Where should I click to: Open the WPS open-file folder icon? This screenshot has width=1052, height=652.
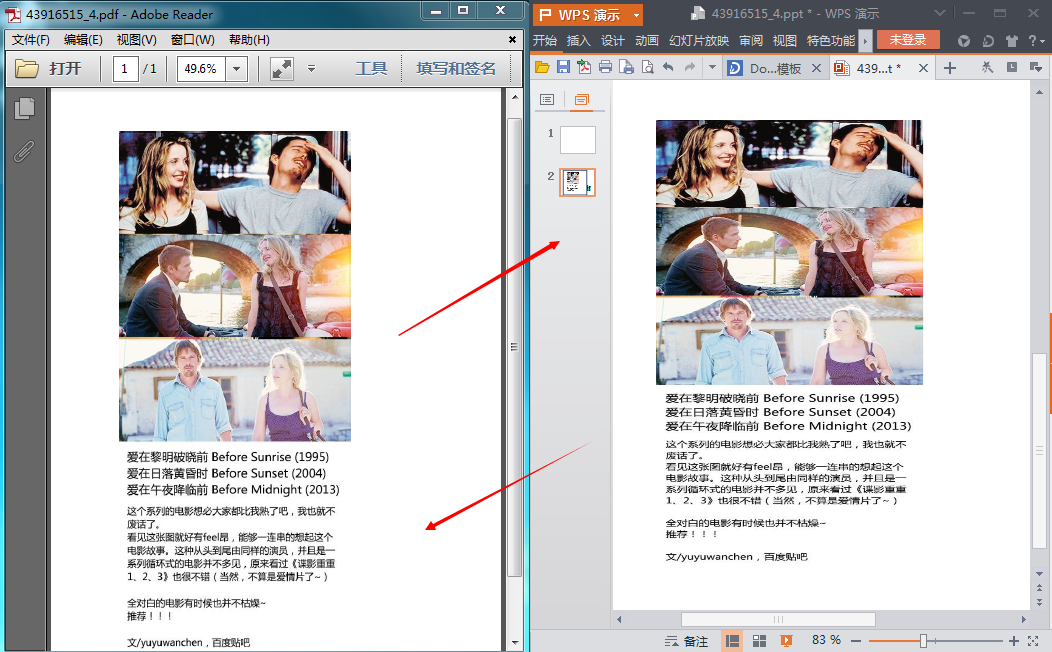click(542, 67)
